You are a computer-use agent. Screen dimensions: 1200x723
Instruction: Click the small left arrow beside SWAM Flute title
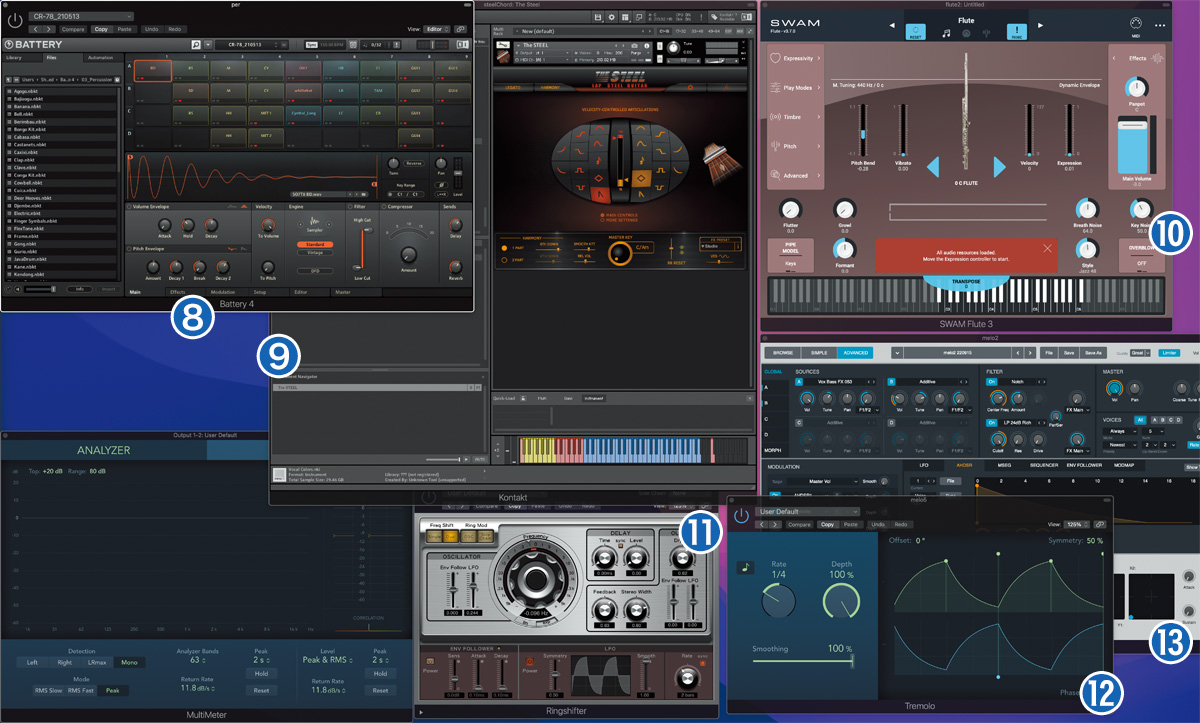(x=892, y=25)
